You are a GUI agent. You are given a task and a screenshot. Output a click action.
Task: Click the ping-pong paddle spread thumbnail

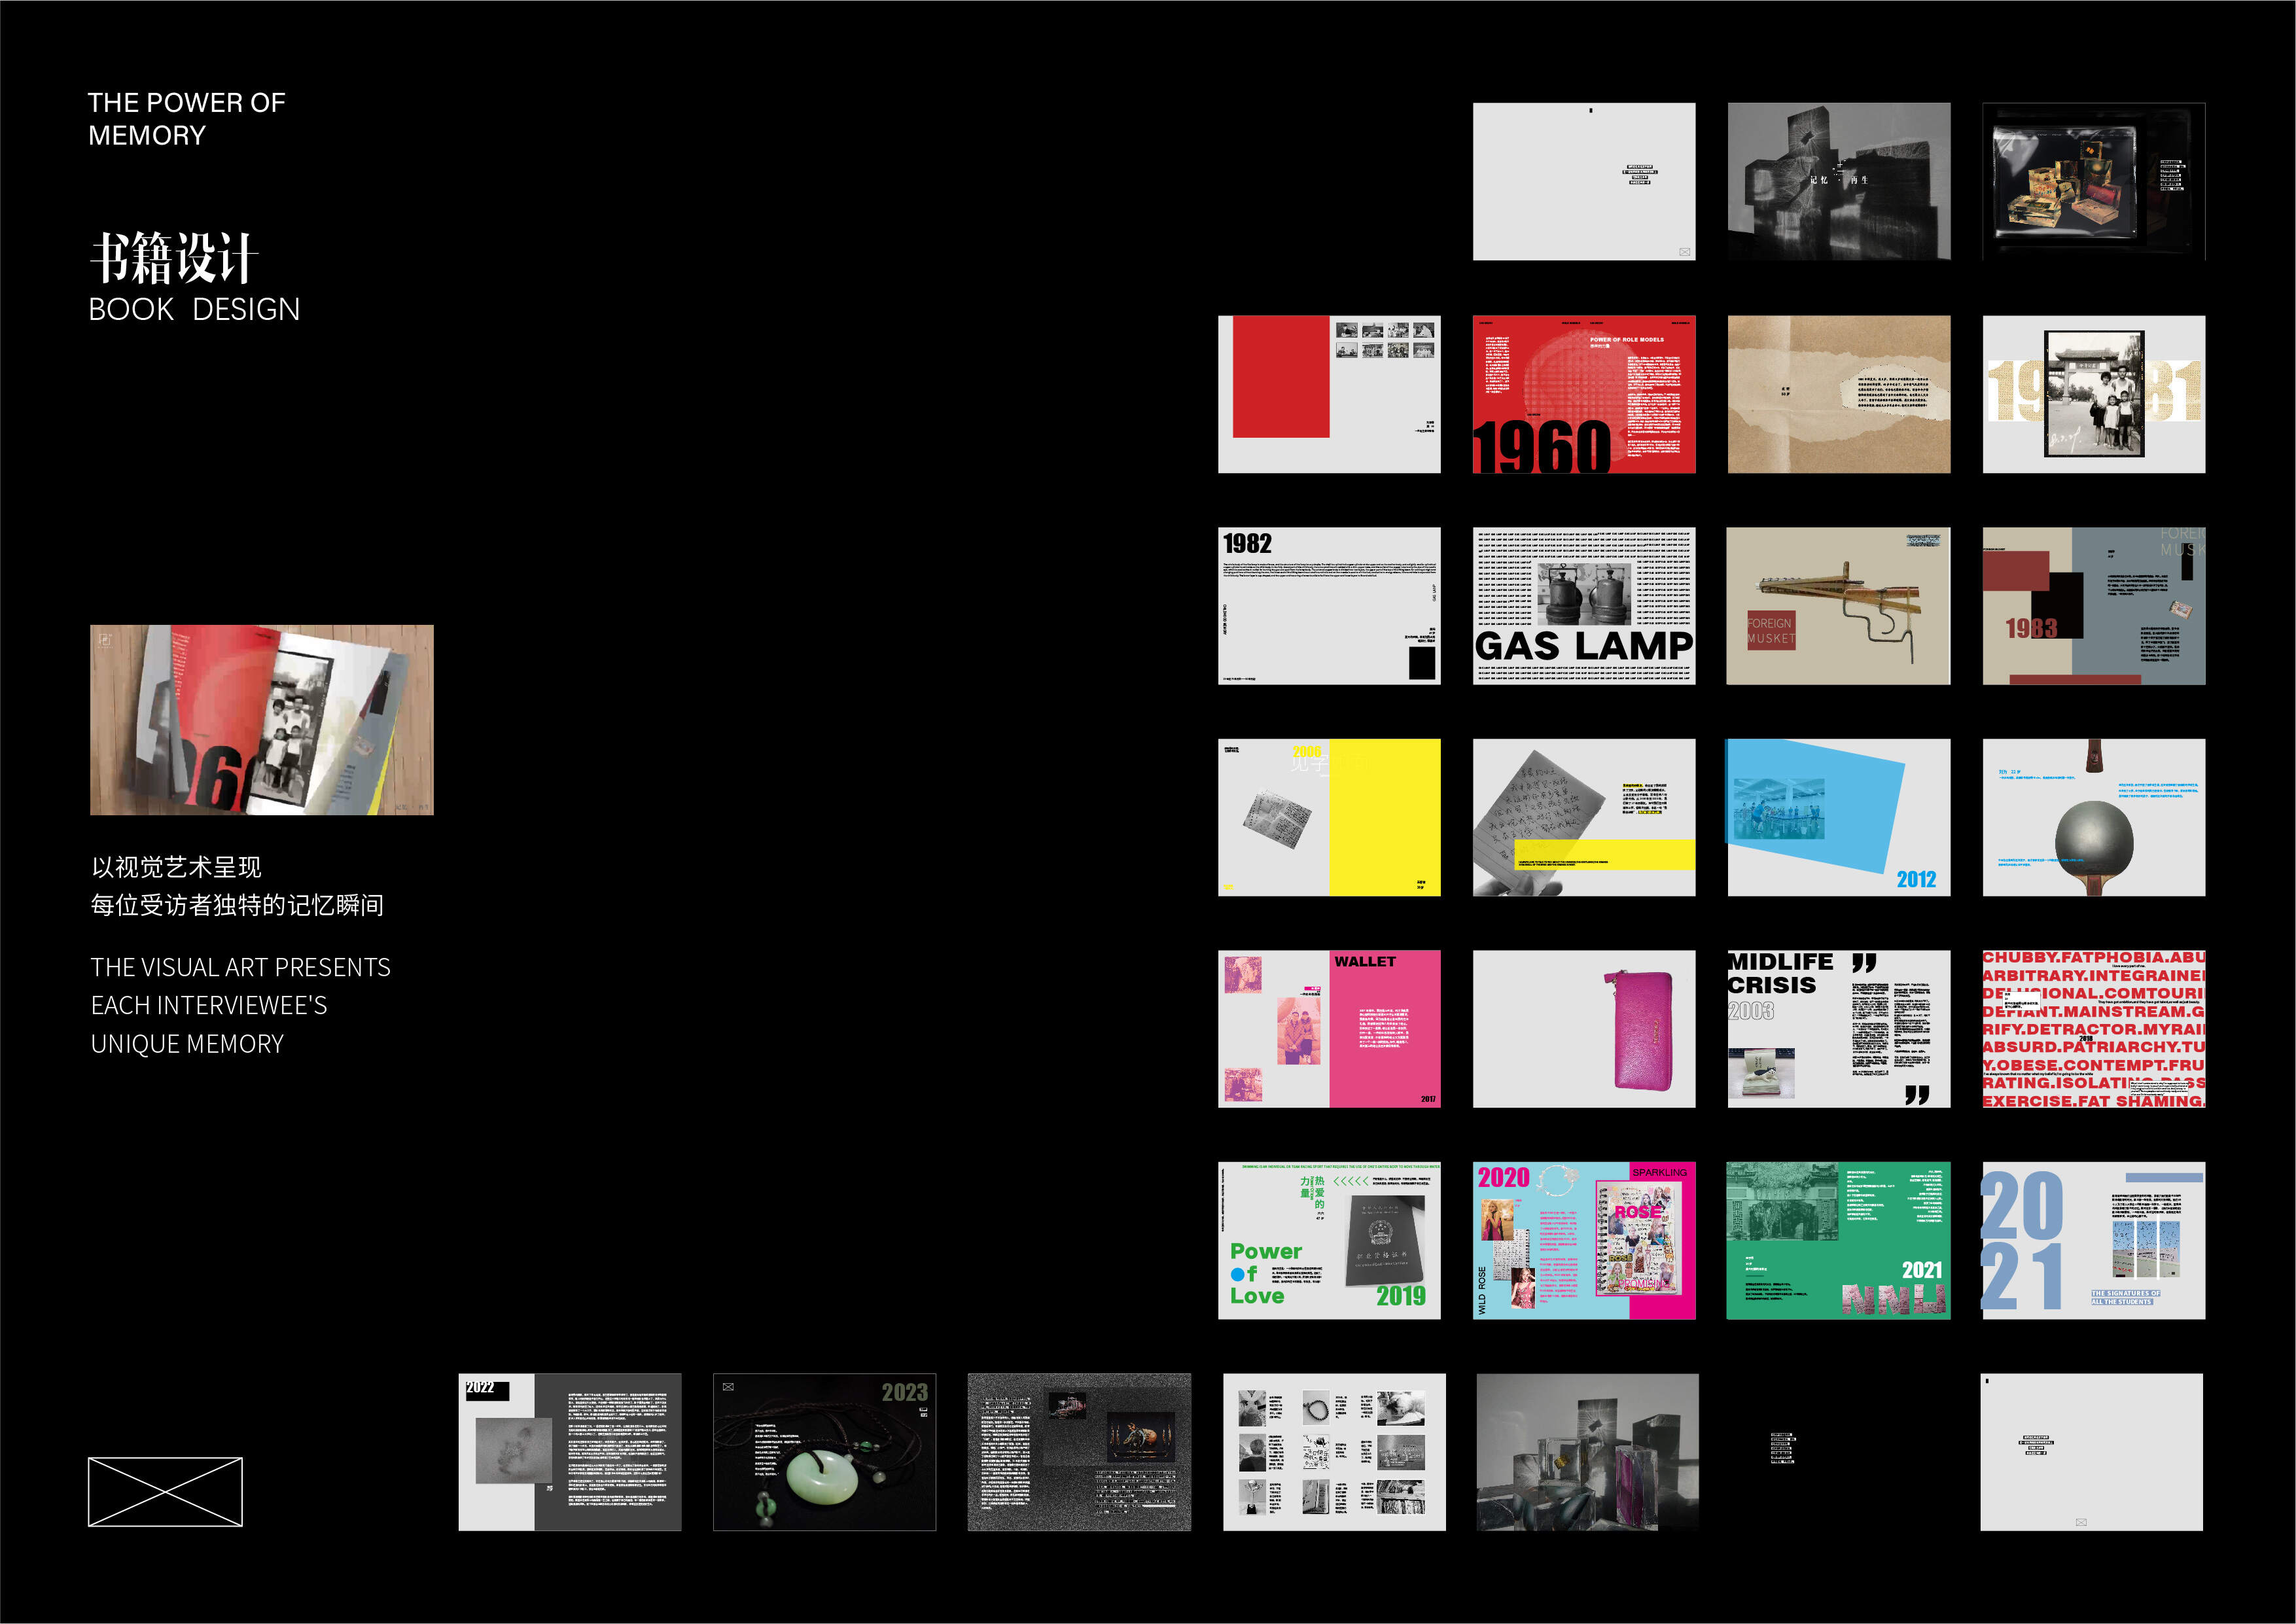2093,817
